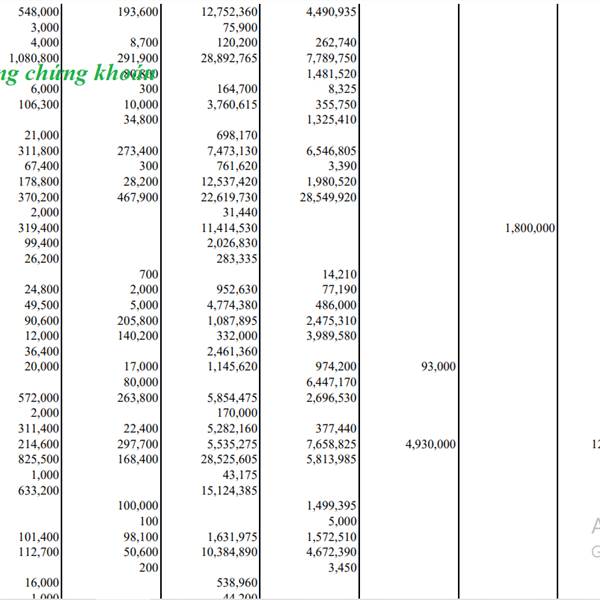Viewport: 600px width, 600px height.
Task: Click the value 3,450
Action: coord(342,567)
